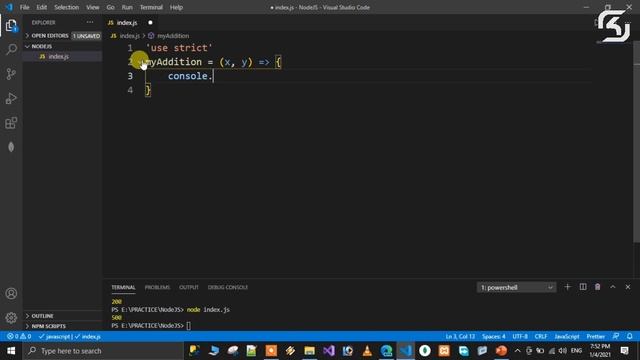Click index.js in the breadcrumb
Image resolution: width=640 pixels, height=360 pixels.
129,36
